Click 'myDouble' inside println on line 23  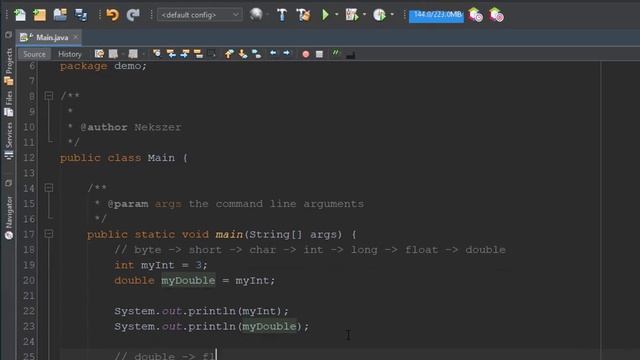(269, 327)
